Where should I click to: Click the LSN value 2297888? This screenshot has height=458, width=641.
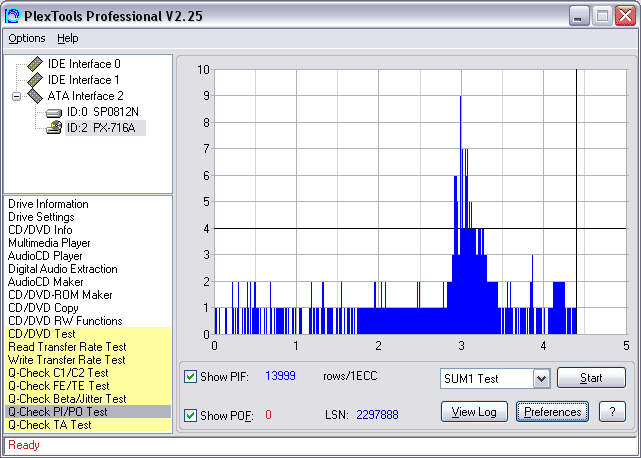377,415
